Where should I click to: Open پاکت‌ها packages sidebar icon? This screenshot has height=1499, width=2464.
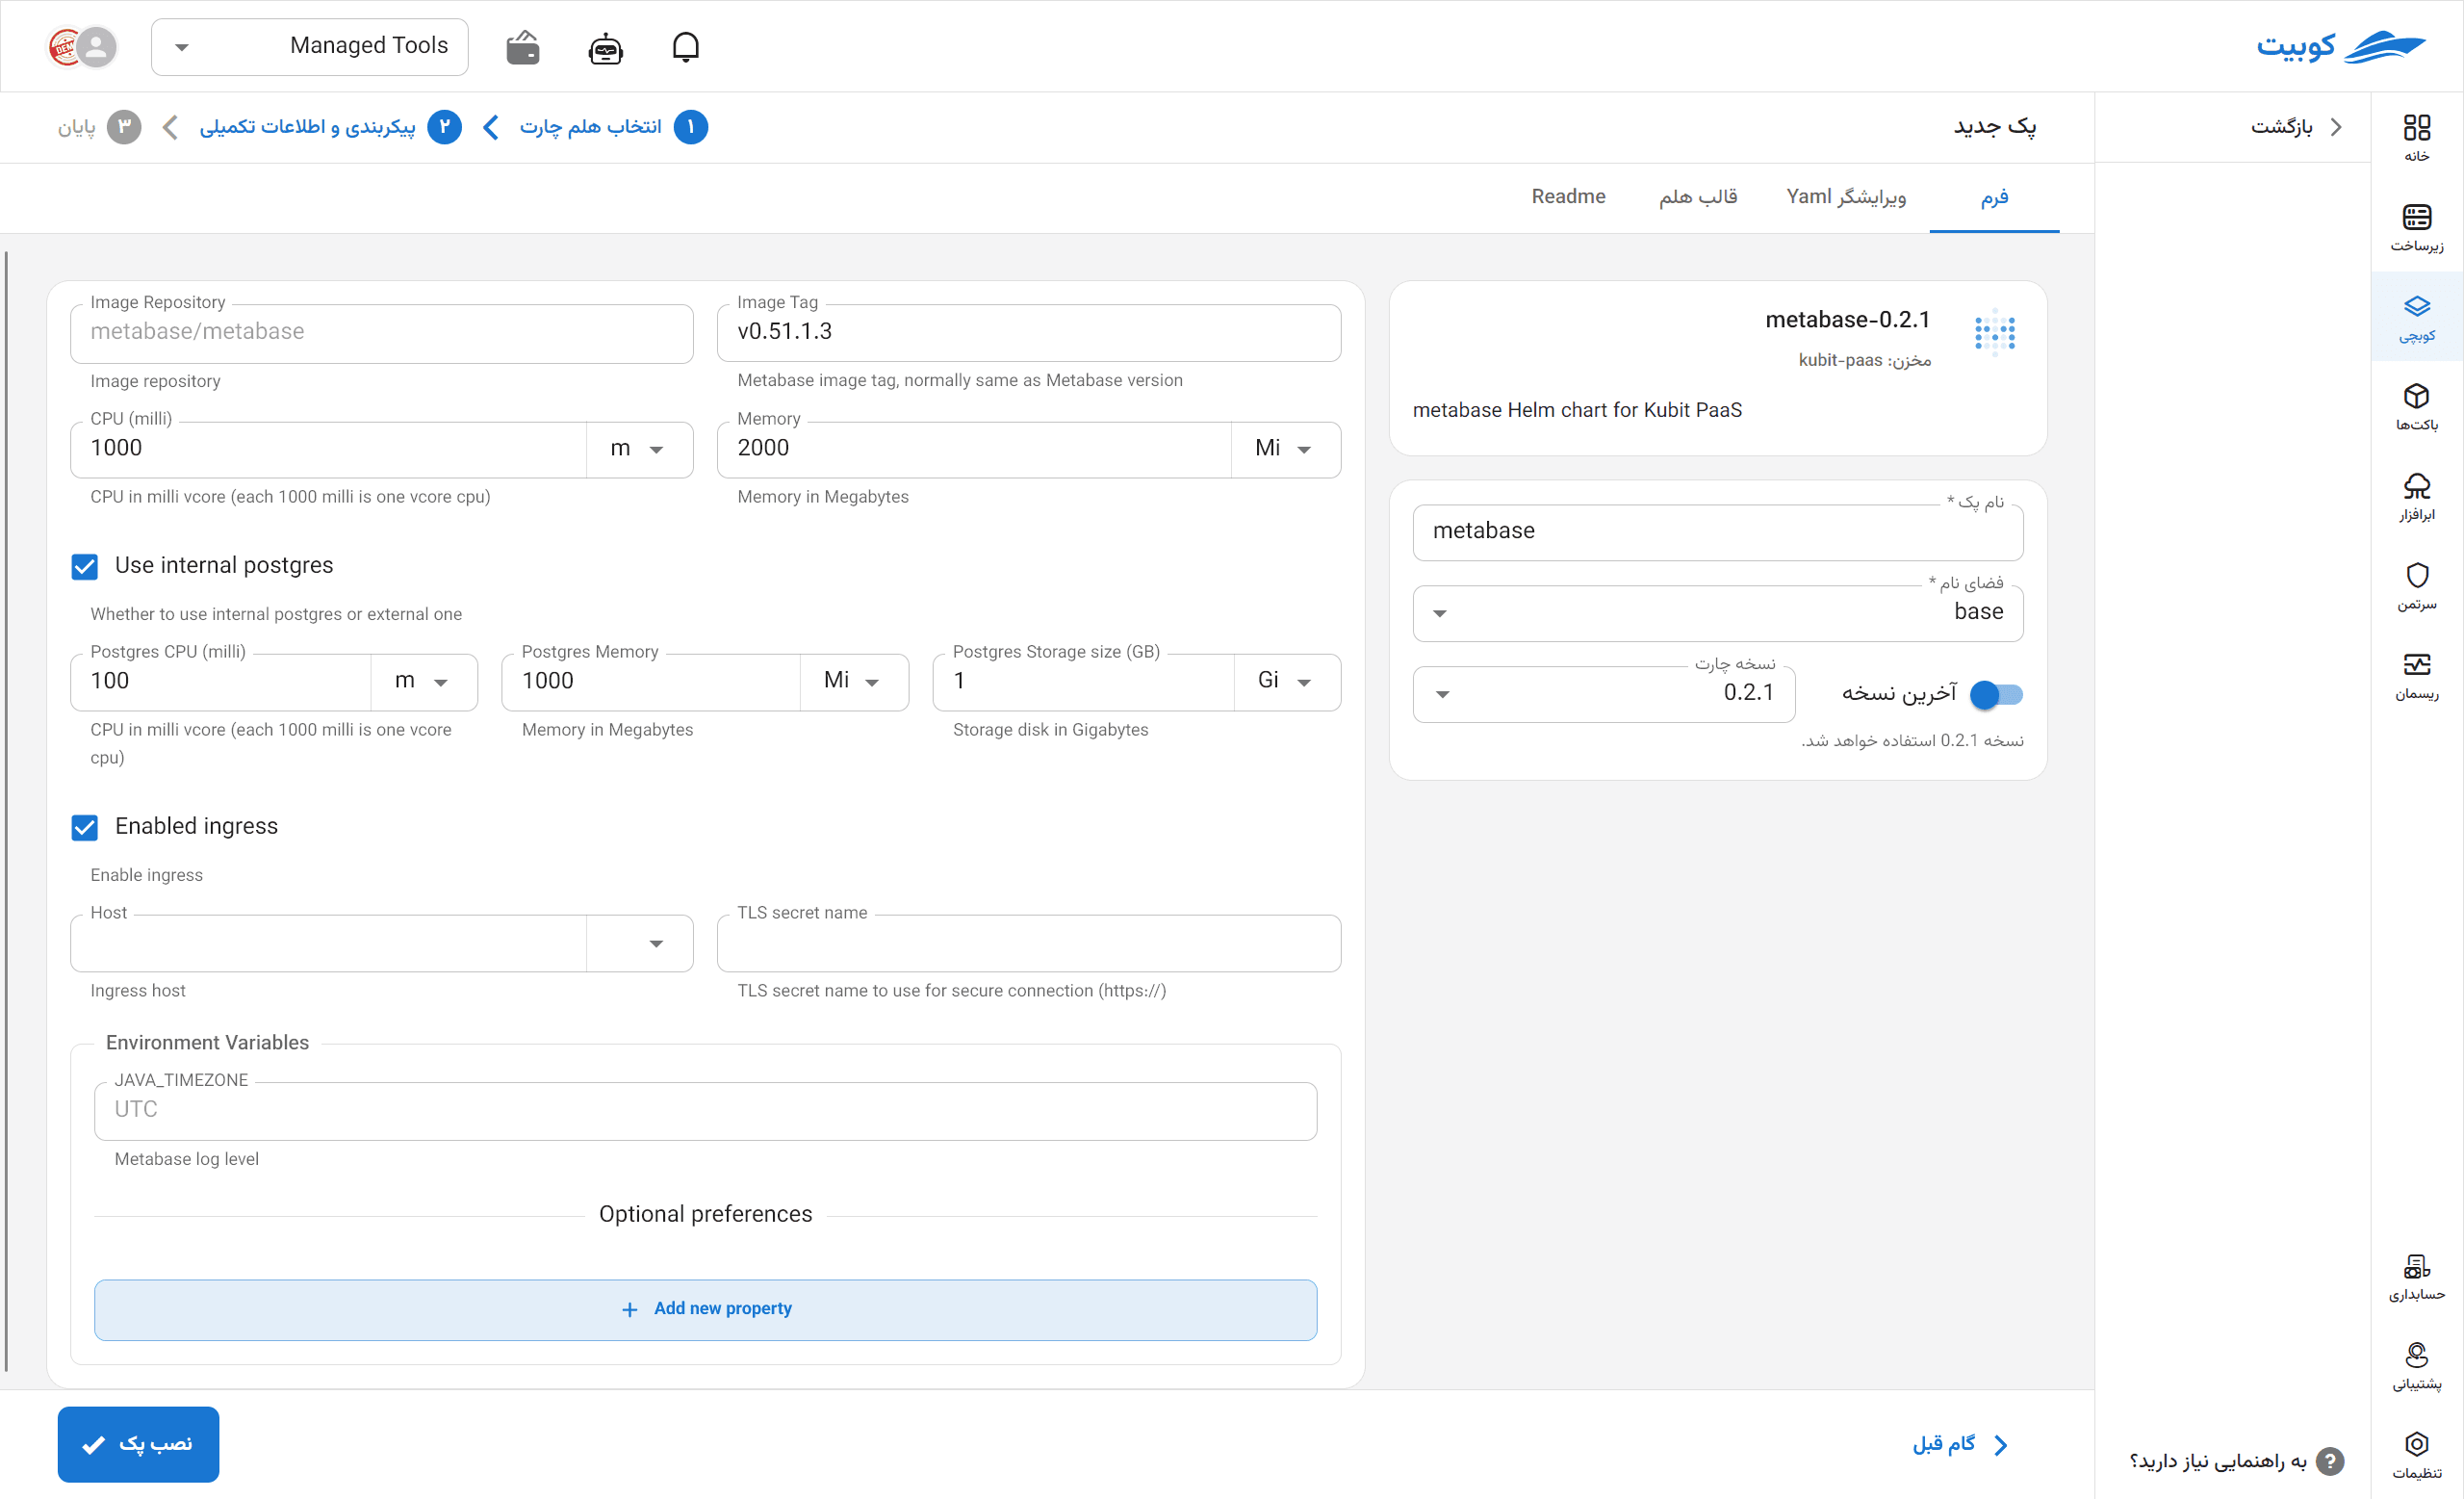point(2416,406)
